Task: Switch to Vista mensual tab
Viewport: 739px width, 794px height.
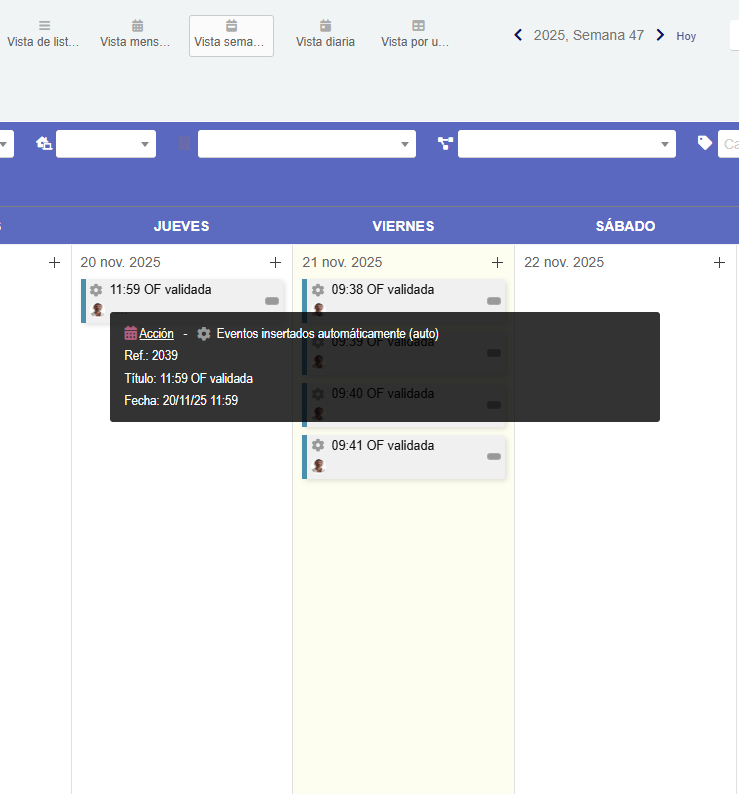Action: point(136,34)
